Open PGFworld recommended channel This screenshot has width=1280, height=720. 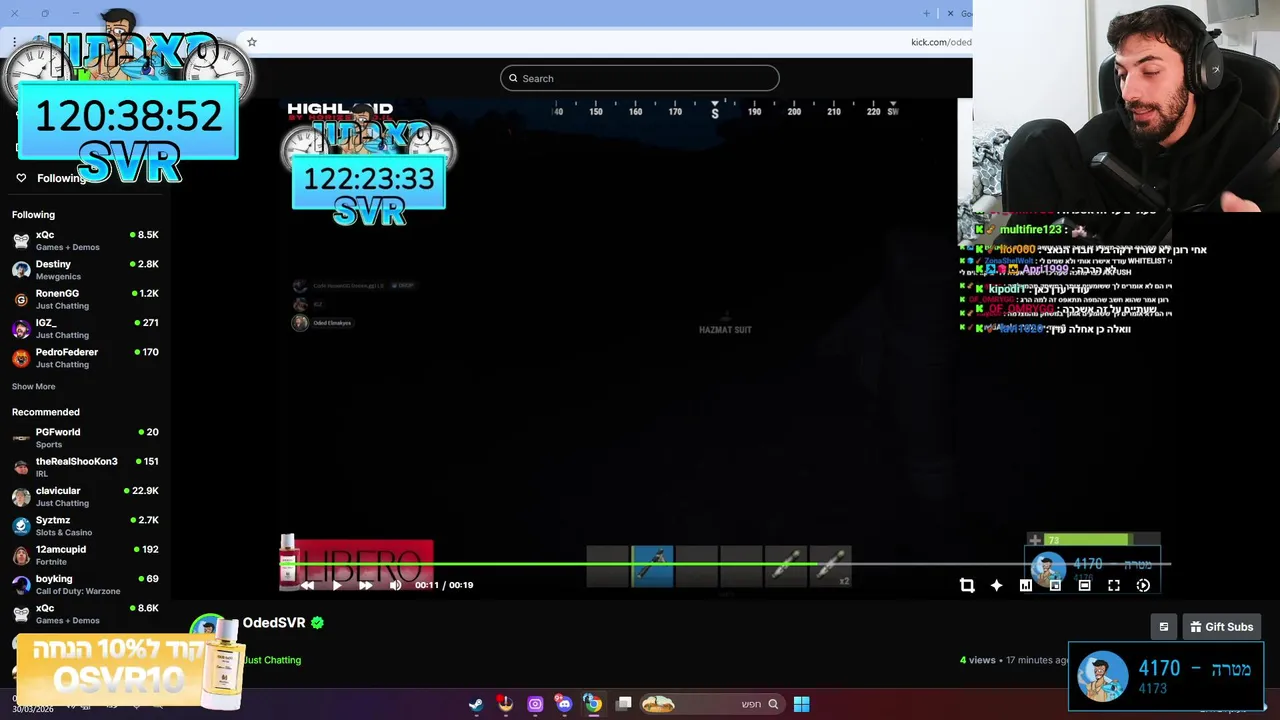coord(85,437)
